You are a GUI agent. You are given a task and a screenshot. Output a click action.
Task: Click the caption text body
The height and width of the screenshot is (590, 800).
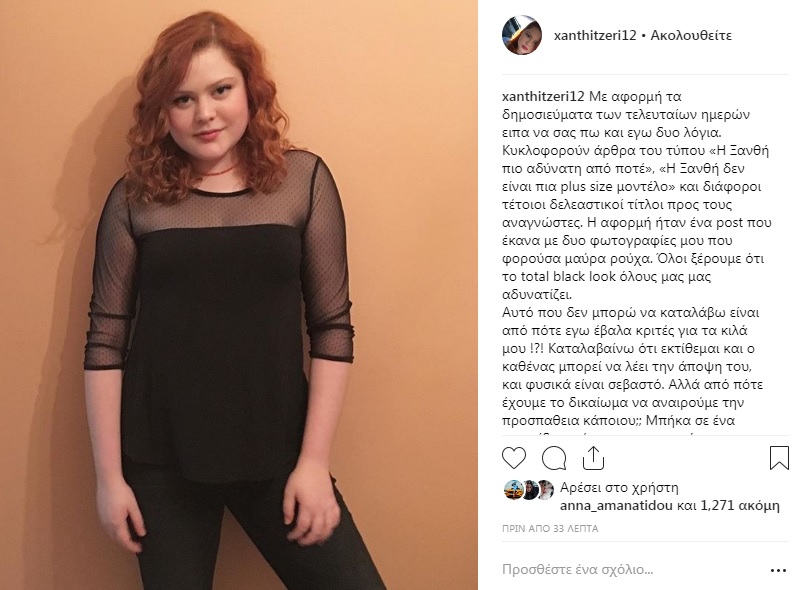coord(637,259)
